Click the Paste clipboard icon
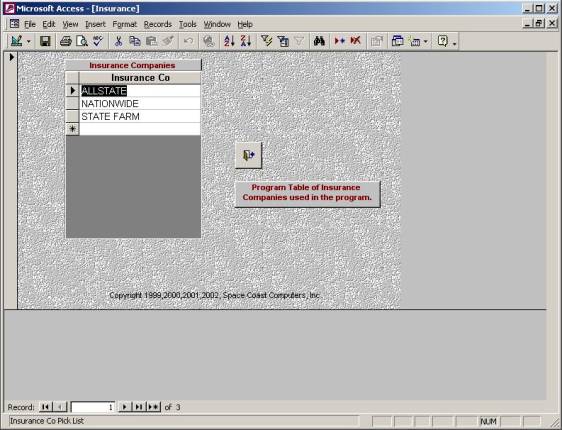Image resolution: width=562 pixels, height=430 pixels. click(x=151, y=41)
